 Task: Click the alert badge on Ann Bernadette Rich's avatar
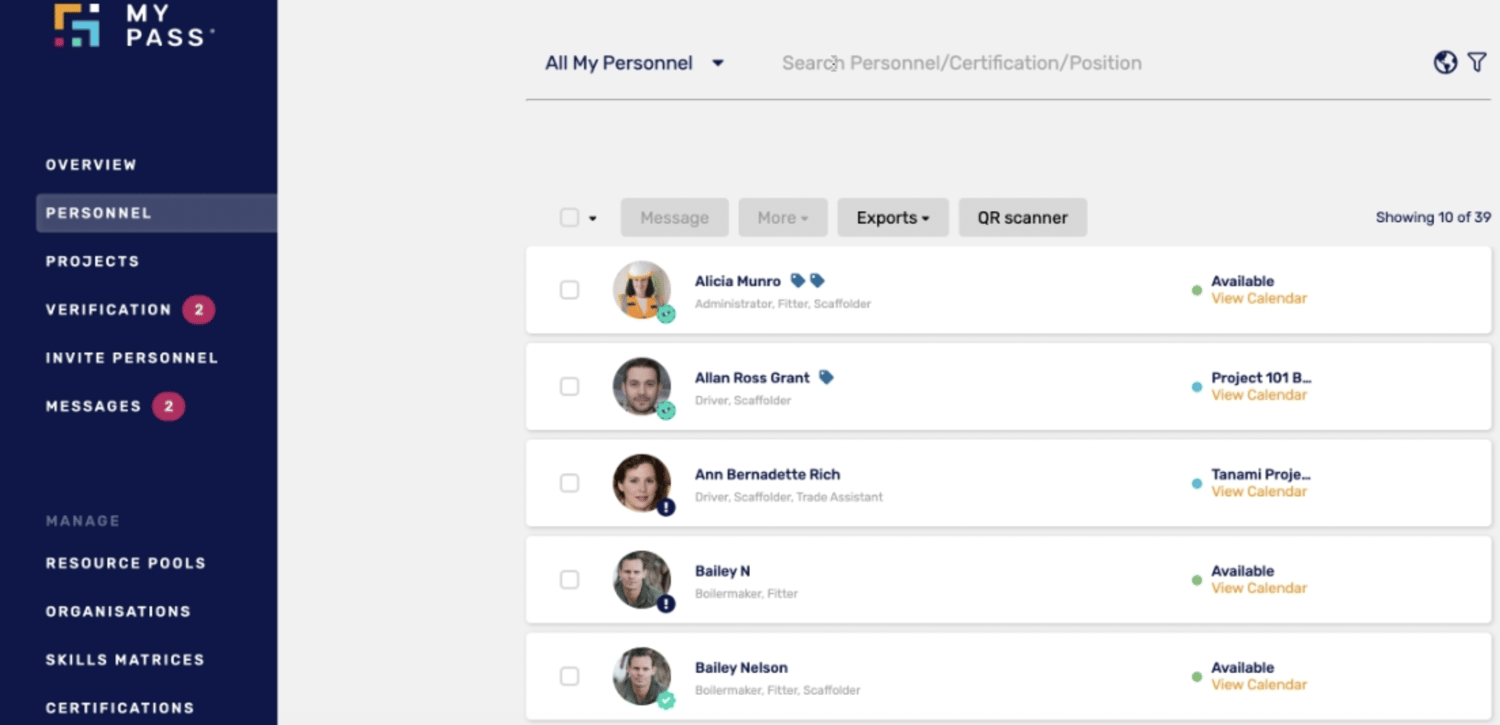tap(667, 507)
